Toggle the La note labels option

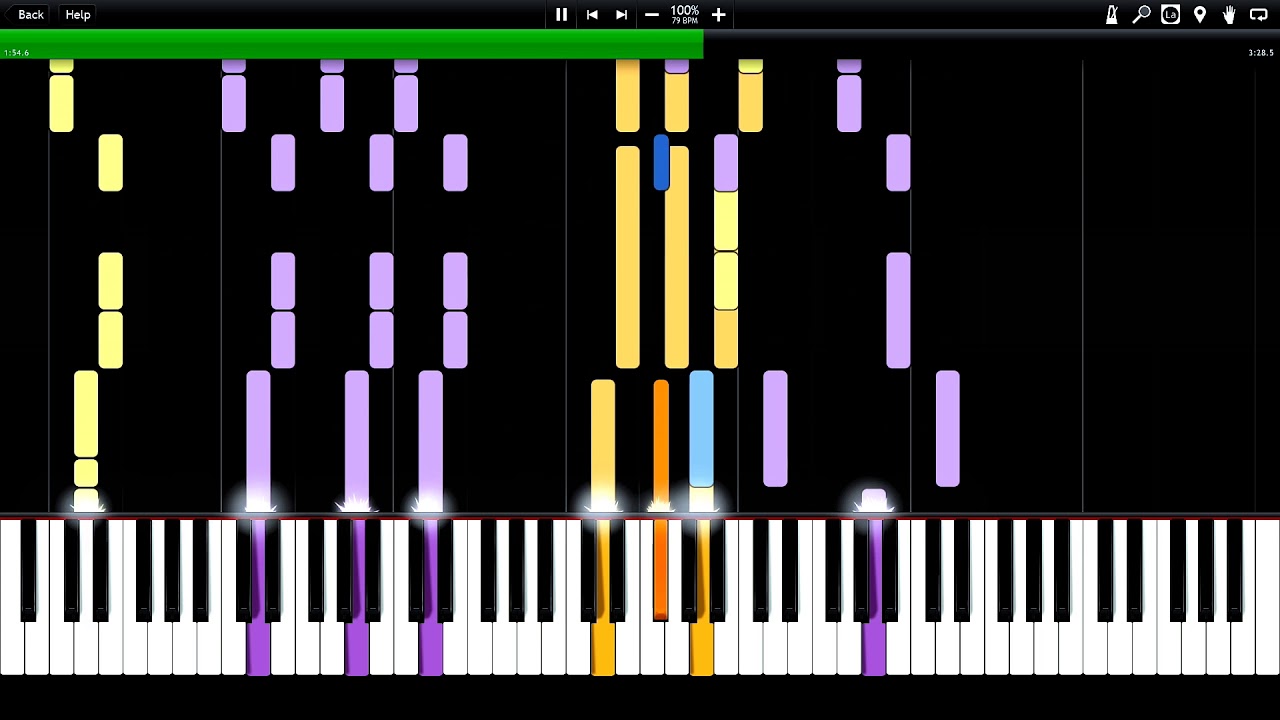[x=1170, y=14]
